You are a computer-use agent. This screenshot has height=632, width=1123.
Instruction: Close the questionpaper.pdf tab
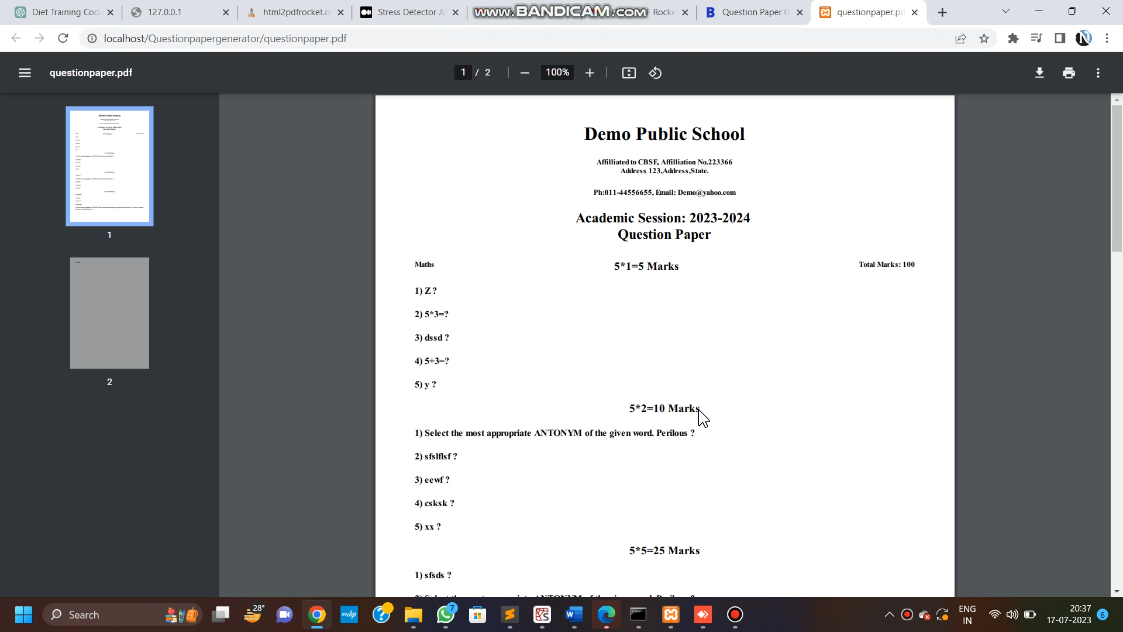(915, 12)
